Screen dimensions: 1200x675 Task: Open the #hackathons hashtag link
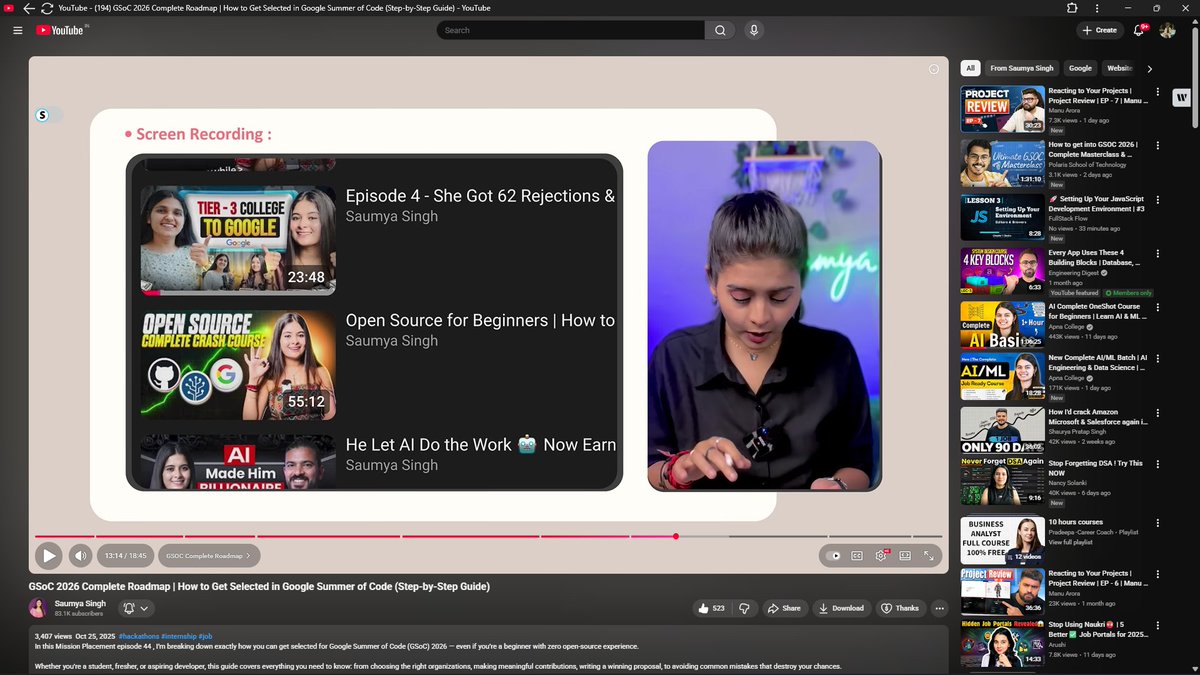point(137,636)
